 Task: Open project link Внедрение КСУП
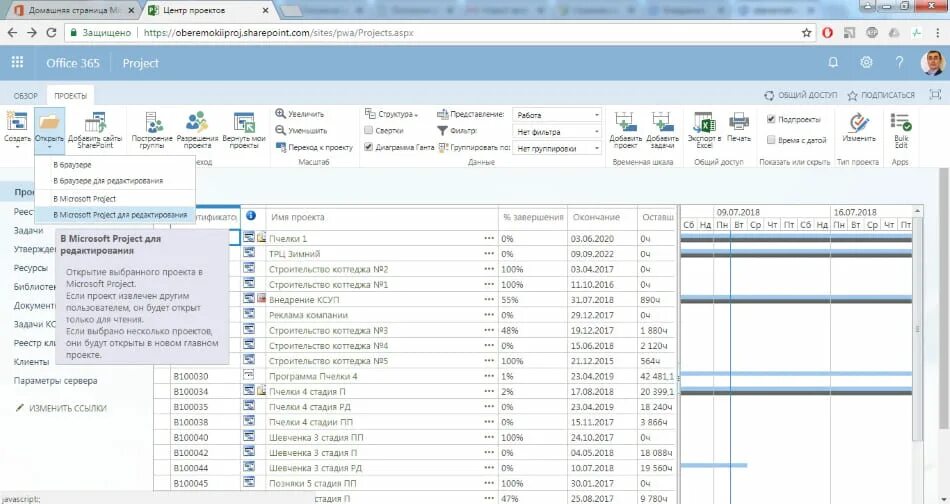pyautogui.click(x=304, y=300)
